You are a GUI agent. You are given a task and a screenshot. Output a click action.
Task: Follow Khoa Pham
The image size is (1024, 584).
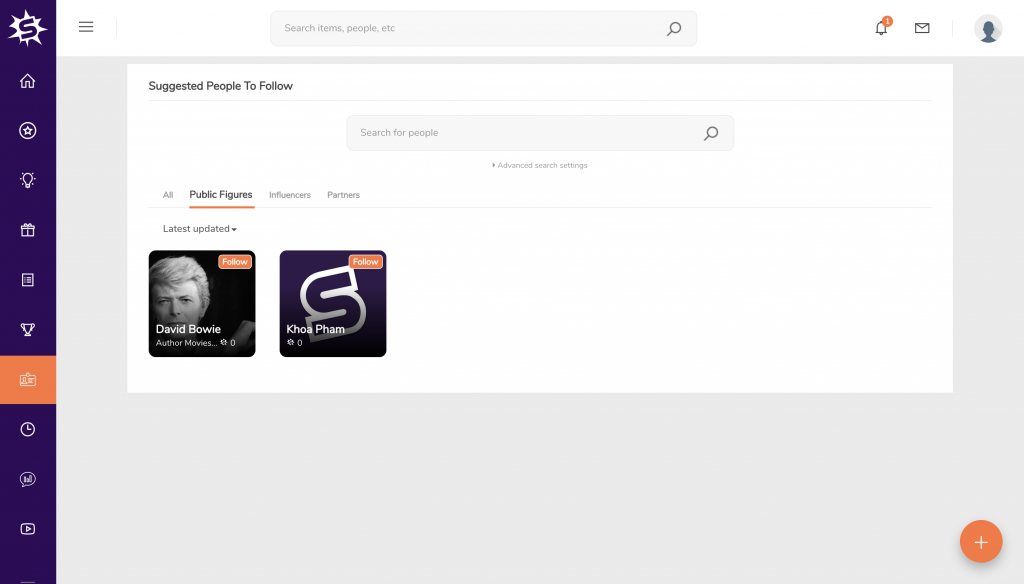365,261
